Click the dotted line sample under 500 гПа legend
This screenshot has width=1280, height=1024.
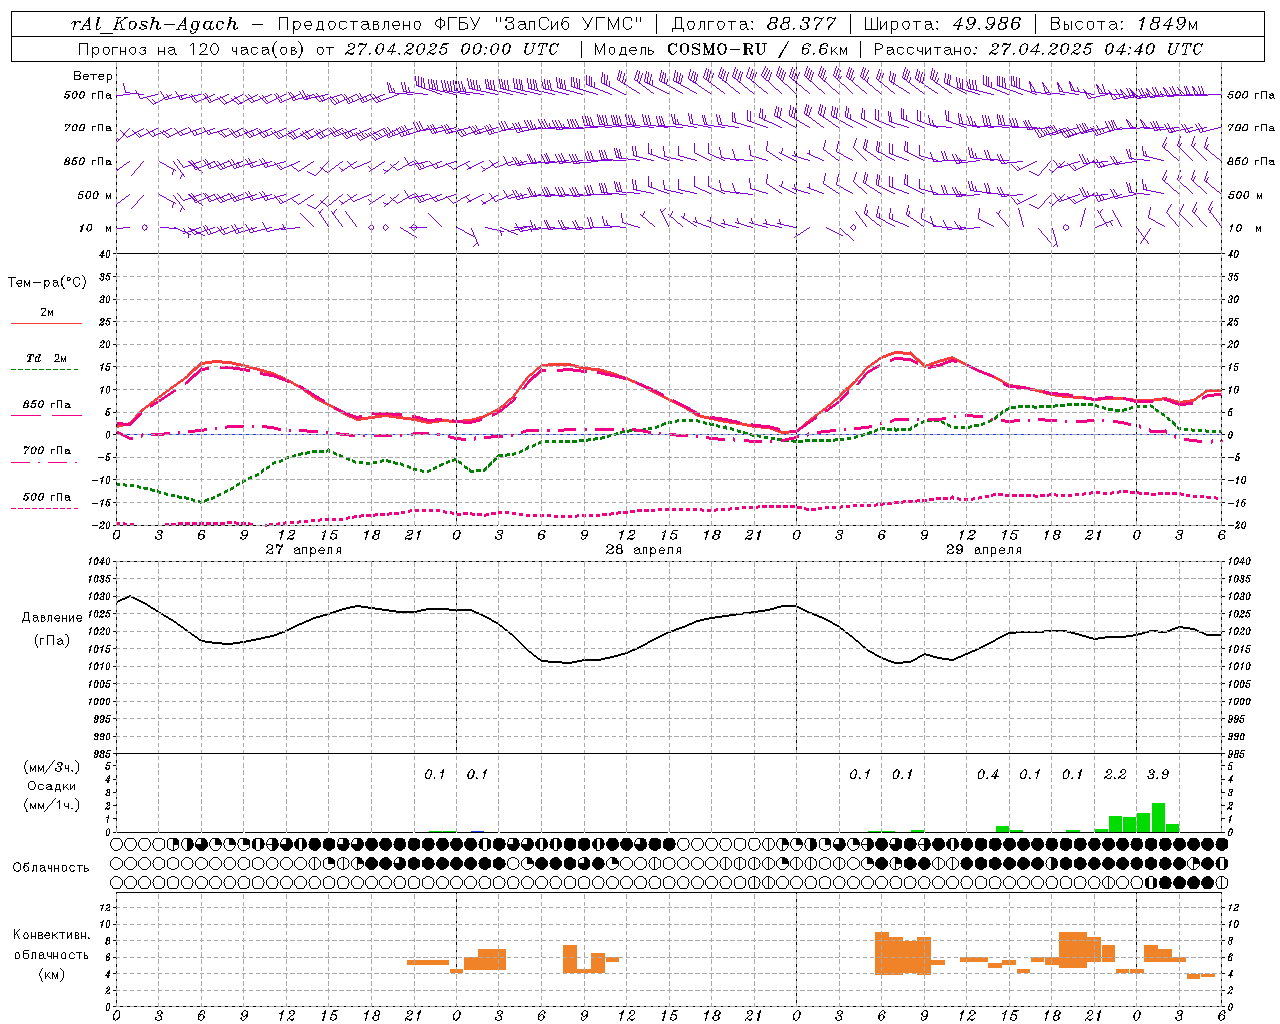point(46,508)
